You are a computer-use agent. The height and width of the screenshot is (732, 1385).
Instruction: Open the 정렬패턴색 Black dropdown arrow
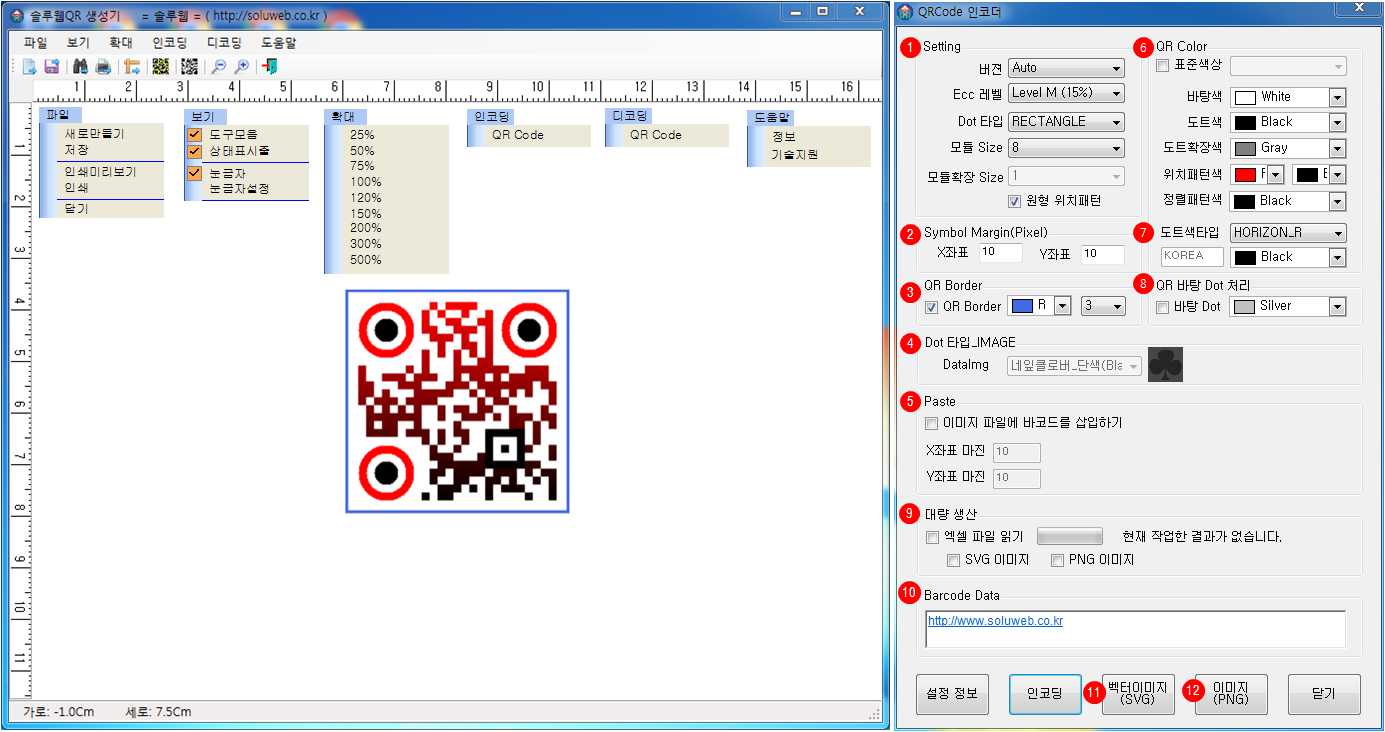point(1337,201)
